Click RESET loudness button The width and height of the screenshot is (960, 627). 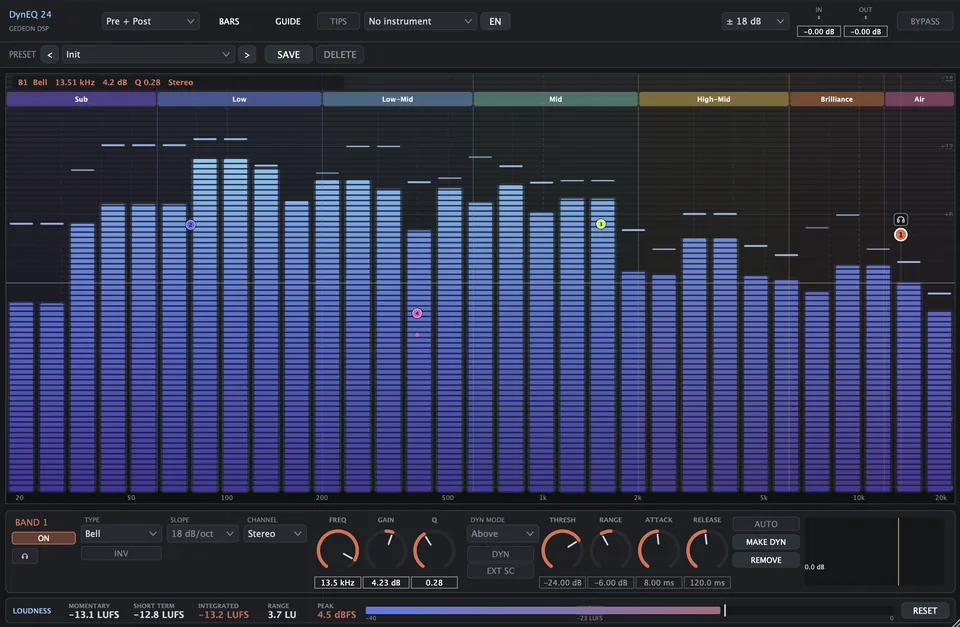(924, 610)
